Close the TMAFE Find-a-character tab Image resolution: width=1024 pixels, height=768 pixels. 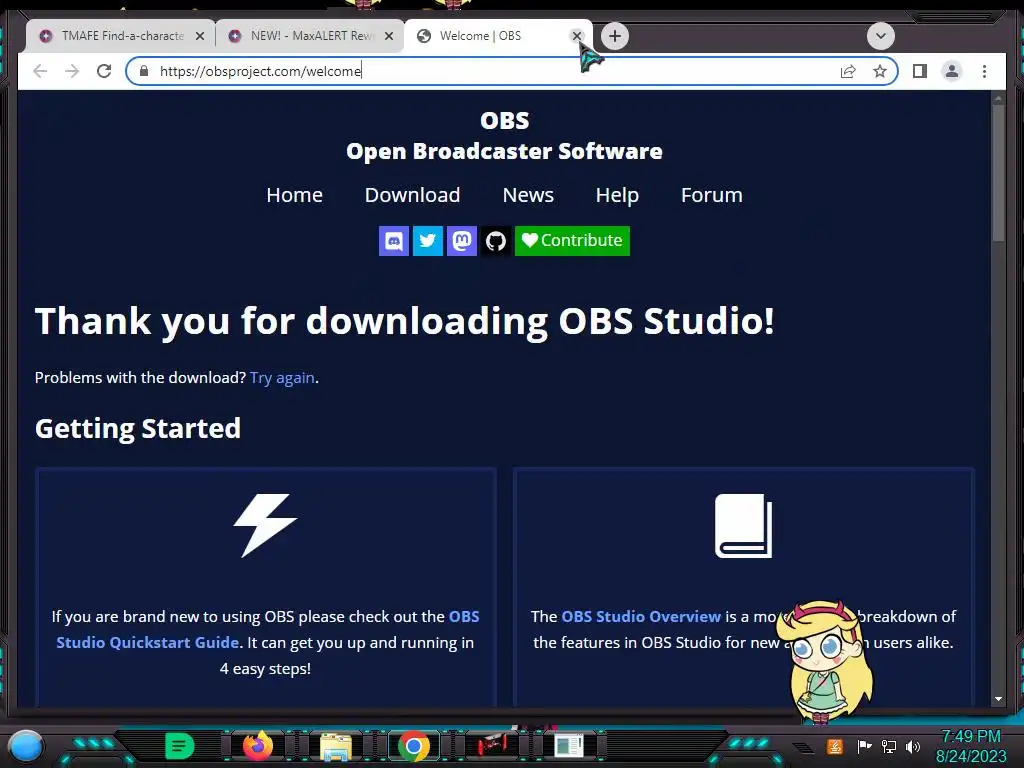click(200, 36)
